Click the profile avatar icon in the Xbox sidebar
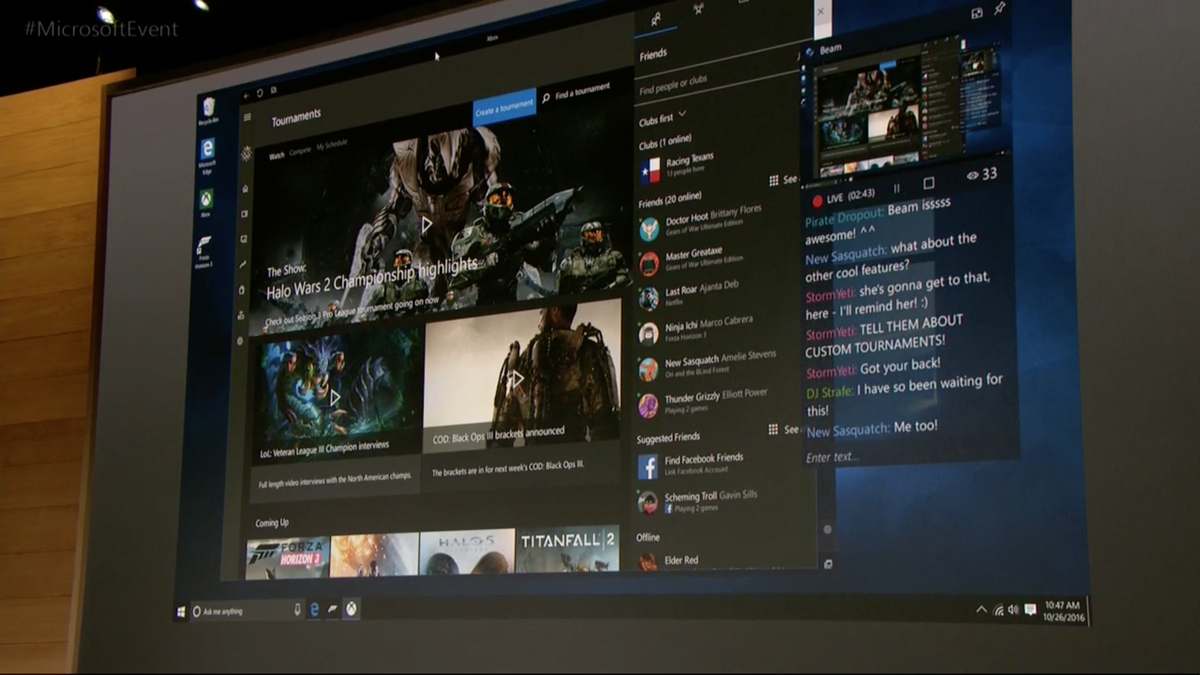The height and width of the screenshot is (675, 1200). (x=246, y=153)
